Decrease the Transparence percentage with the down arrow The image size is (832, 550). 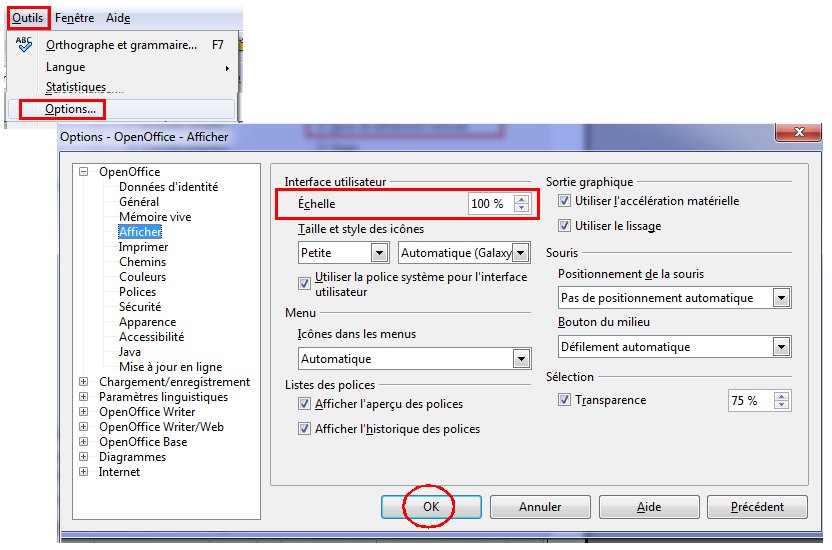coord(783,405)
